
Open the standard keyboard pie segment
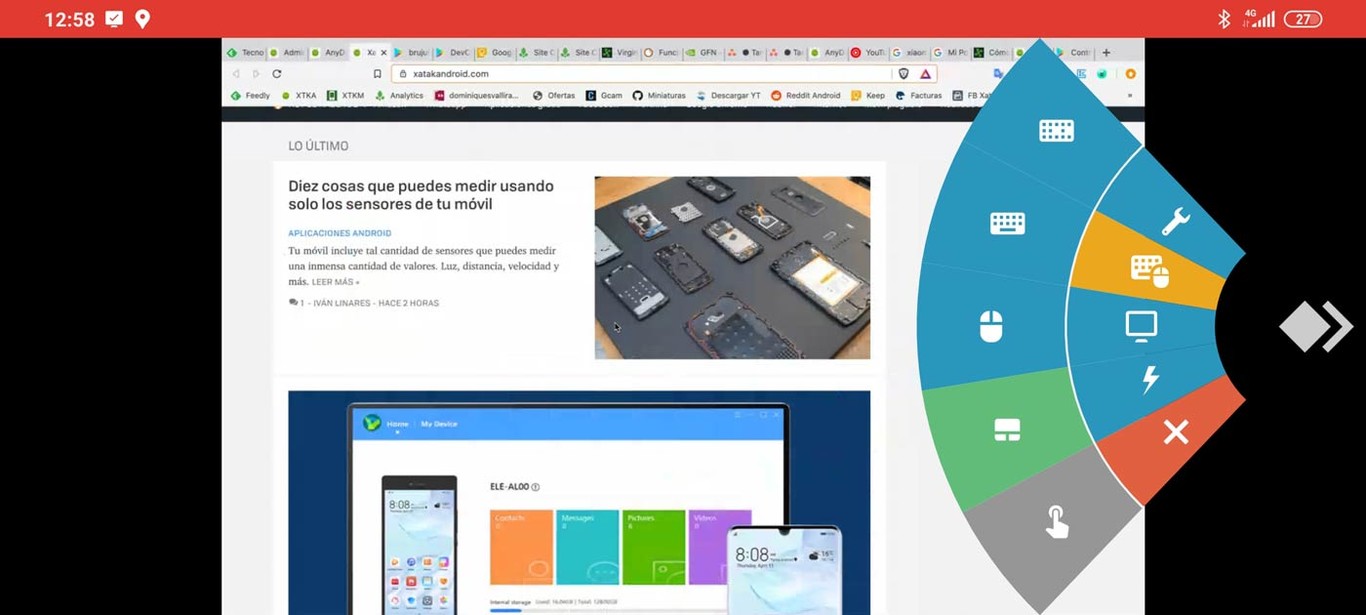[1007, 223]
